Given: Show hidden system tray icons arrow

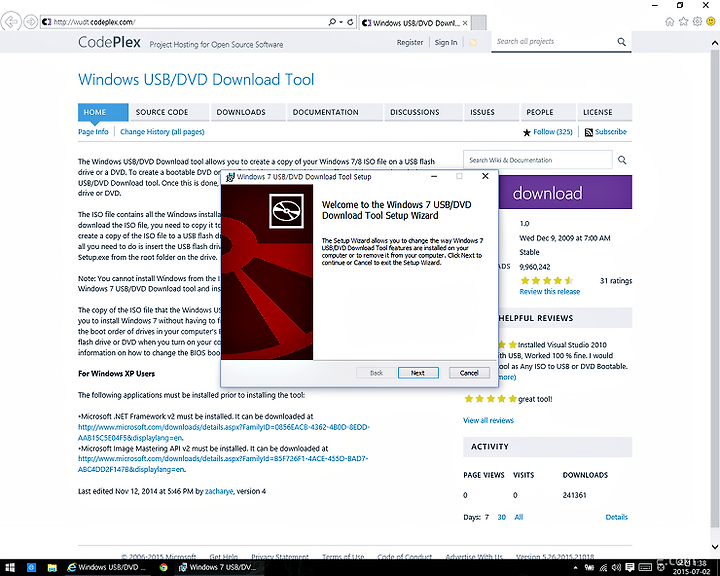Looking at the screenshot, I should 575,568.
